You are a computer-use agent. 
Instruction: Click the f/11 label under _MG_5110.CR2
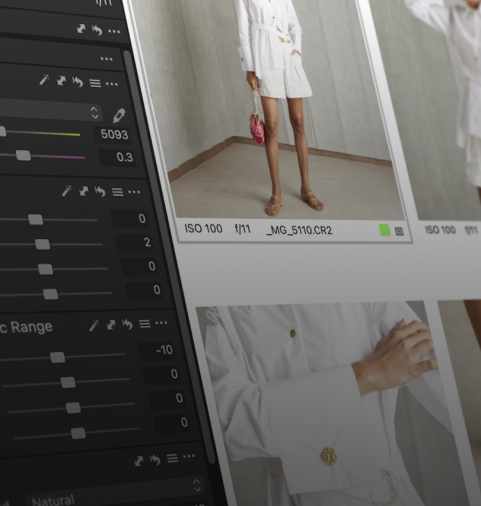coord(243,229)
